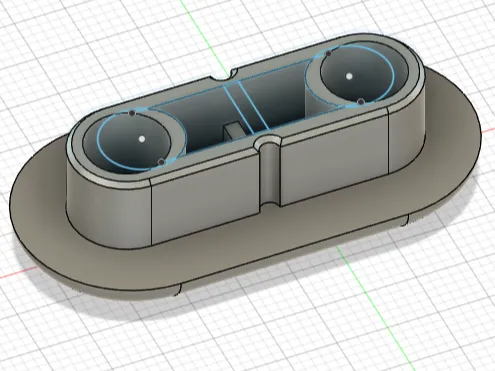Pick the lower dark point on right circle
Screen dimensions: 495x371
click(360, 101)
